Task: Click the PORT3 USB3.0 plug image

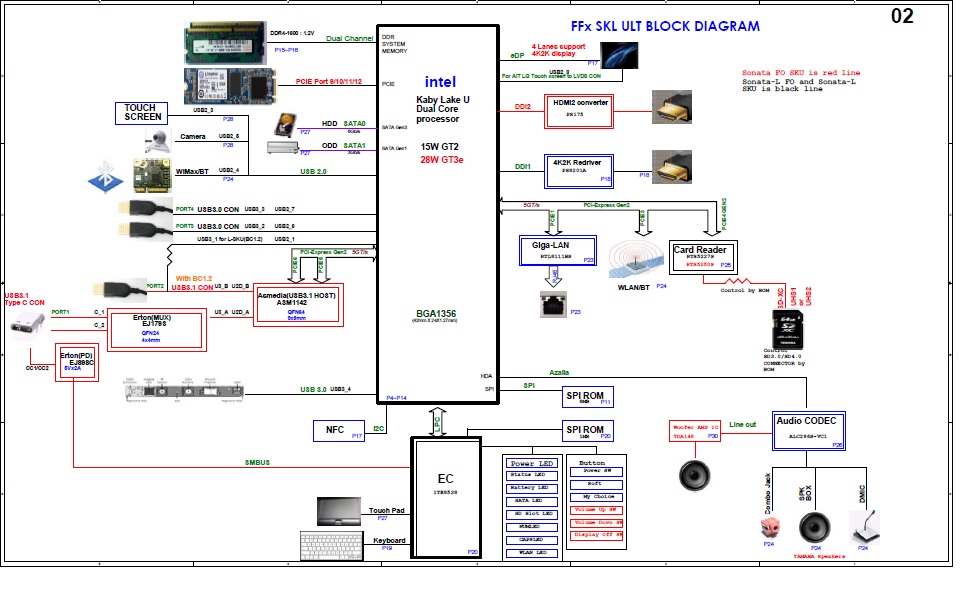Action: tap(146, 229)
